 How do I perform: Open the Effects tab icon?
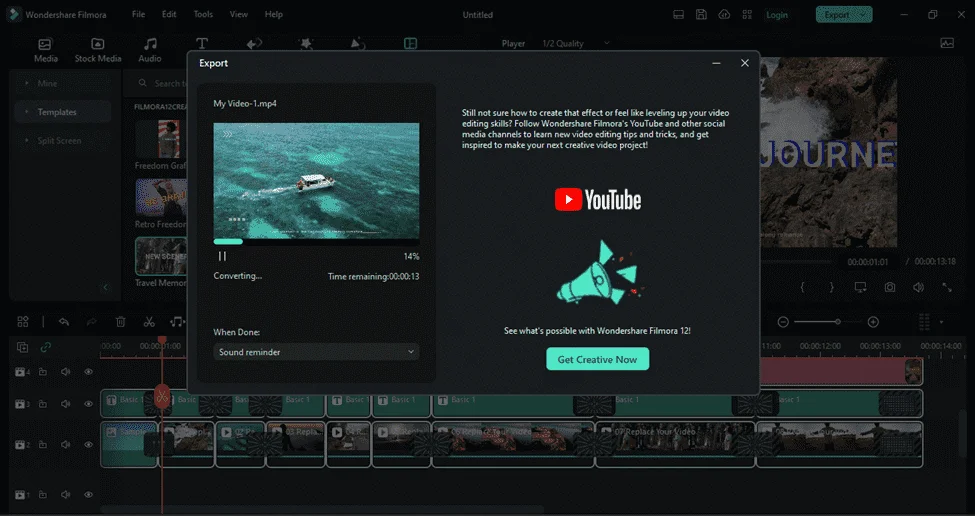(x=306, y=44)
